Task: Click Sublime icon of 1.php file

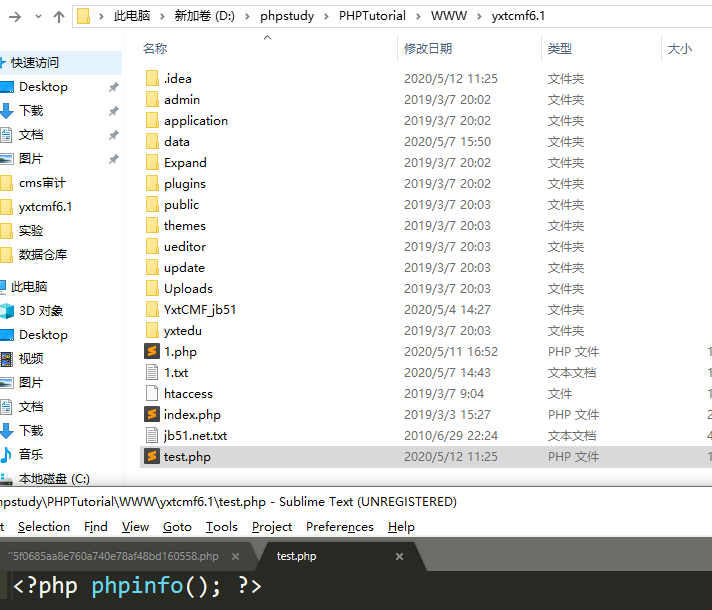Action: [152, 351]
